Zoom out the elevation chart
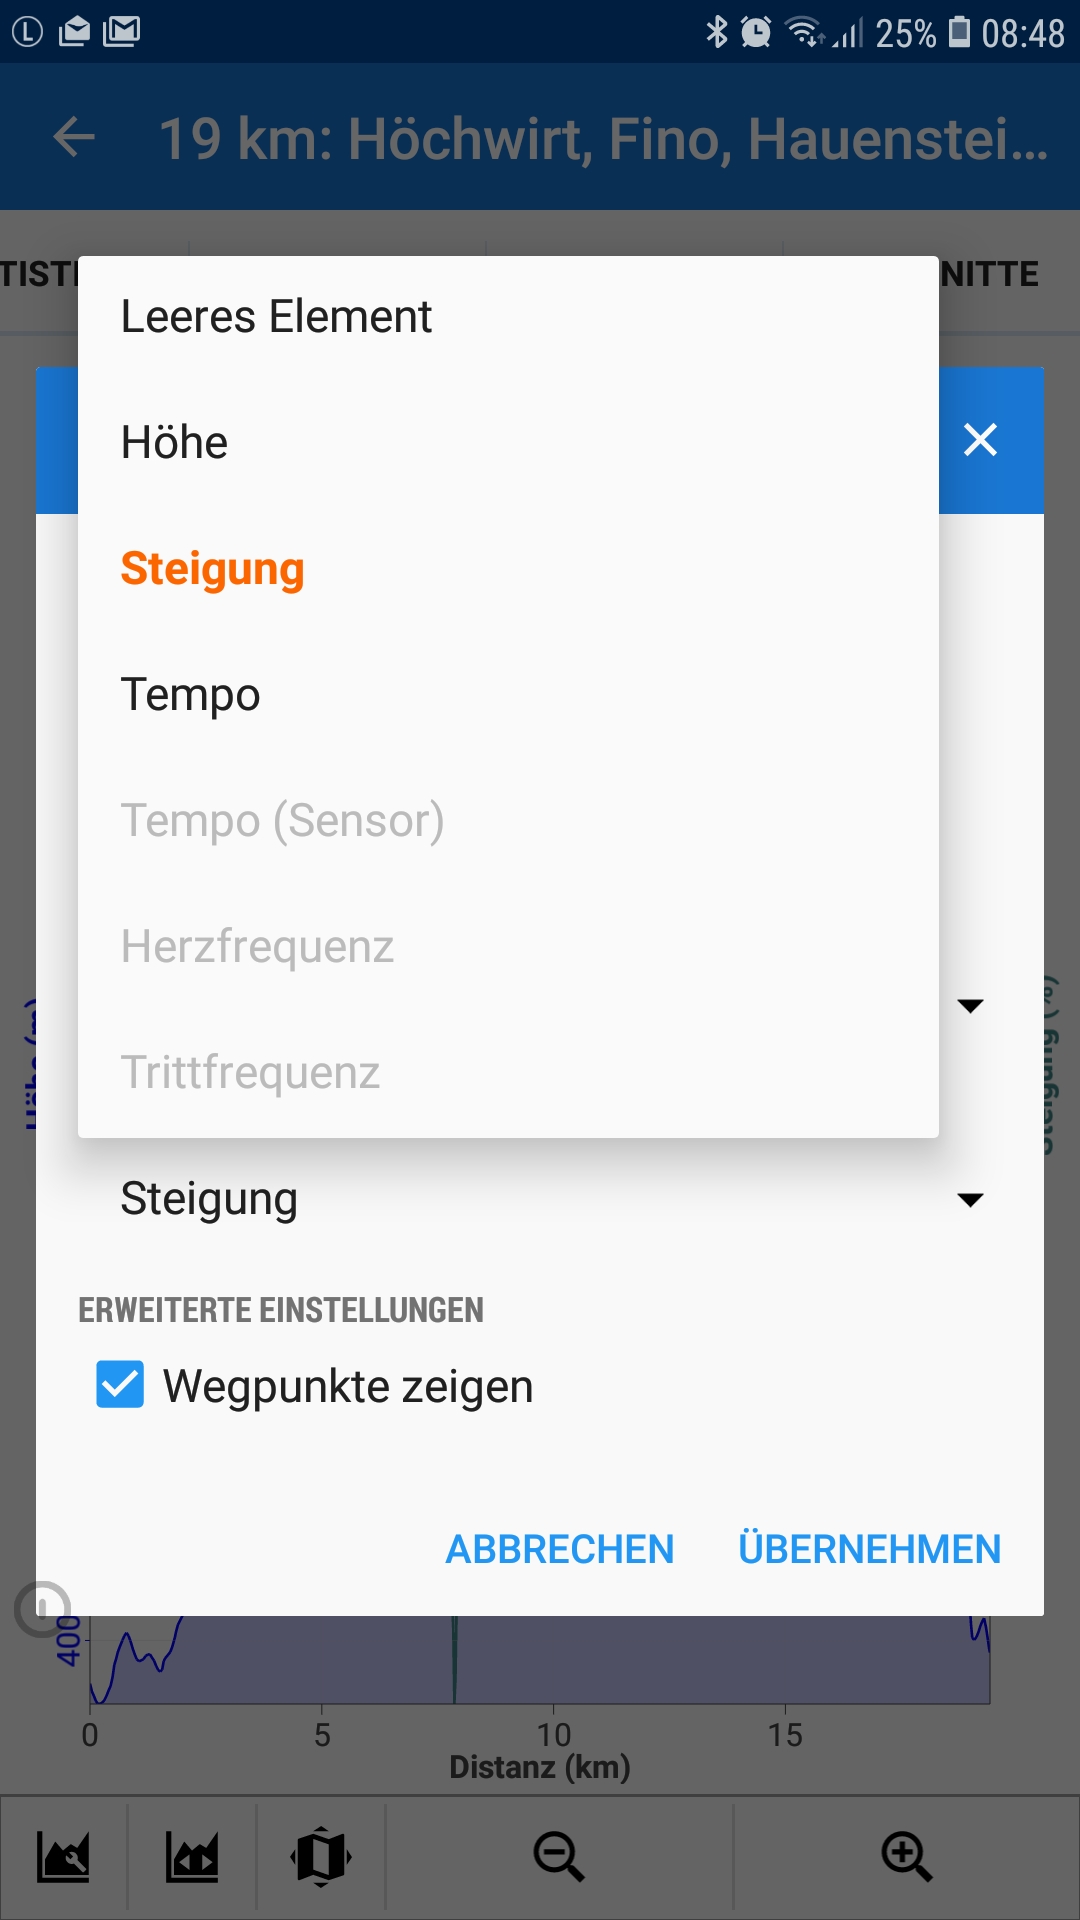 pyautogui.click(x=558, y=1857)
